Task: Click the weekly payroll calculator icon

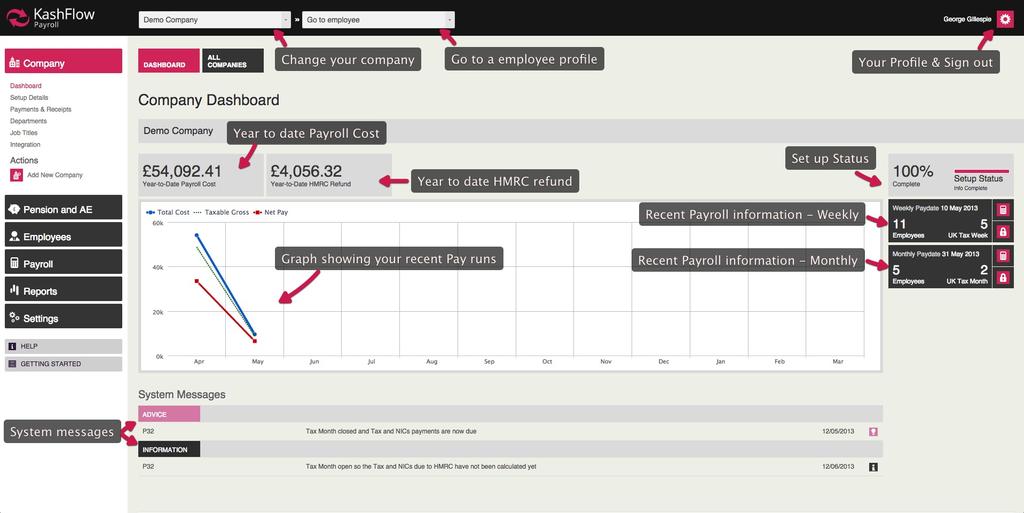Action: point(1003,210)
